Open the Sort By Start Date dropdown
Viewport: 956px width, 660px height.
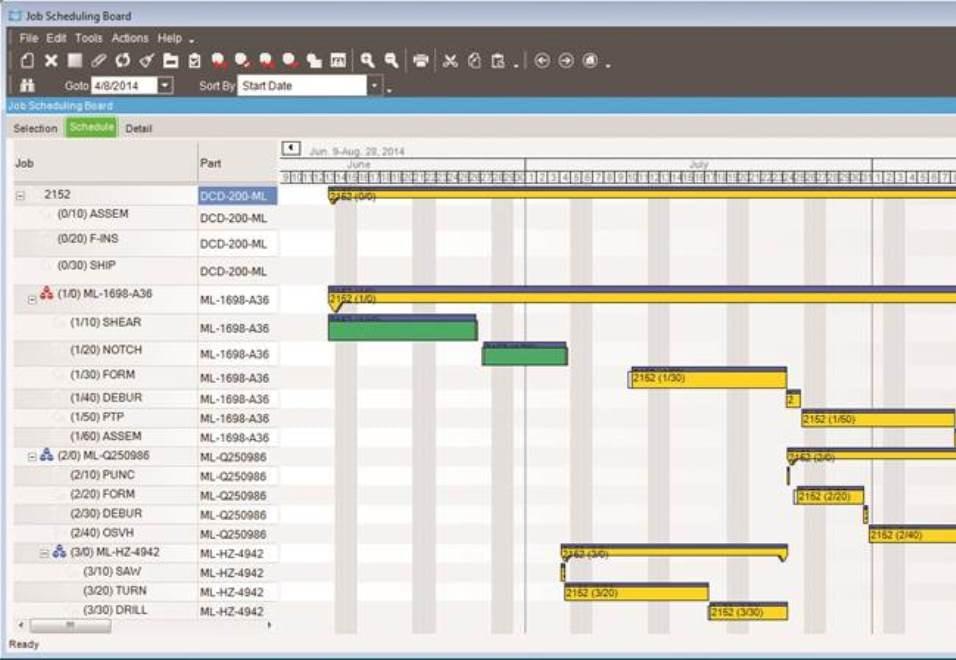tap(375, 86)
